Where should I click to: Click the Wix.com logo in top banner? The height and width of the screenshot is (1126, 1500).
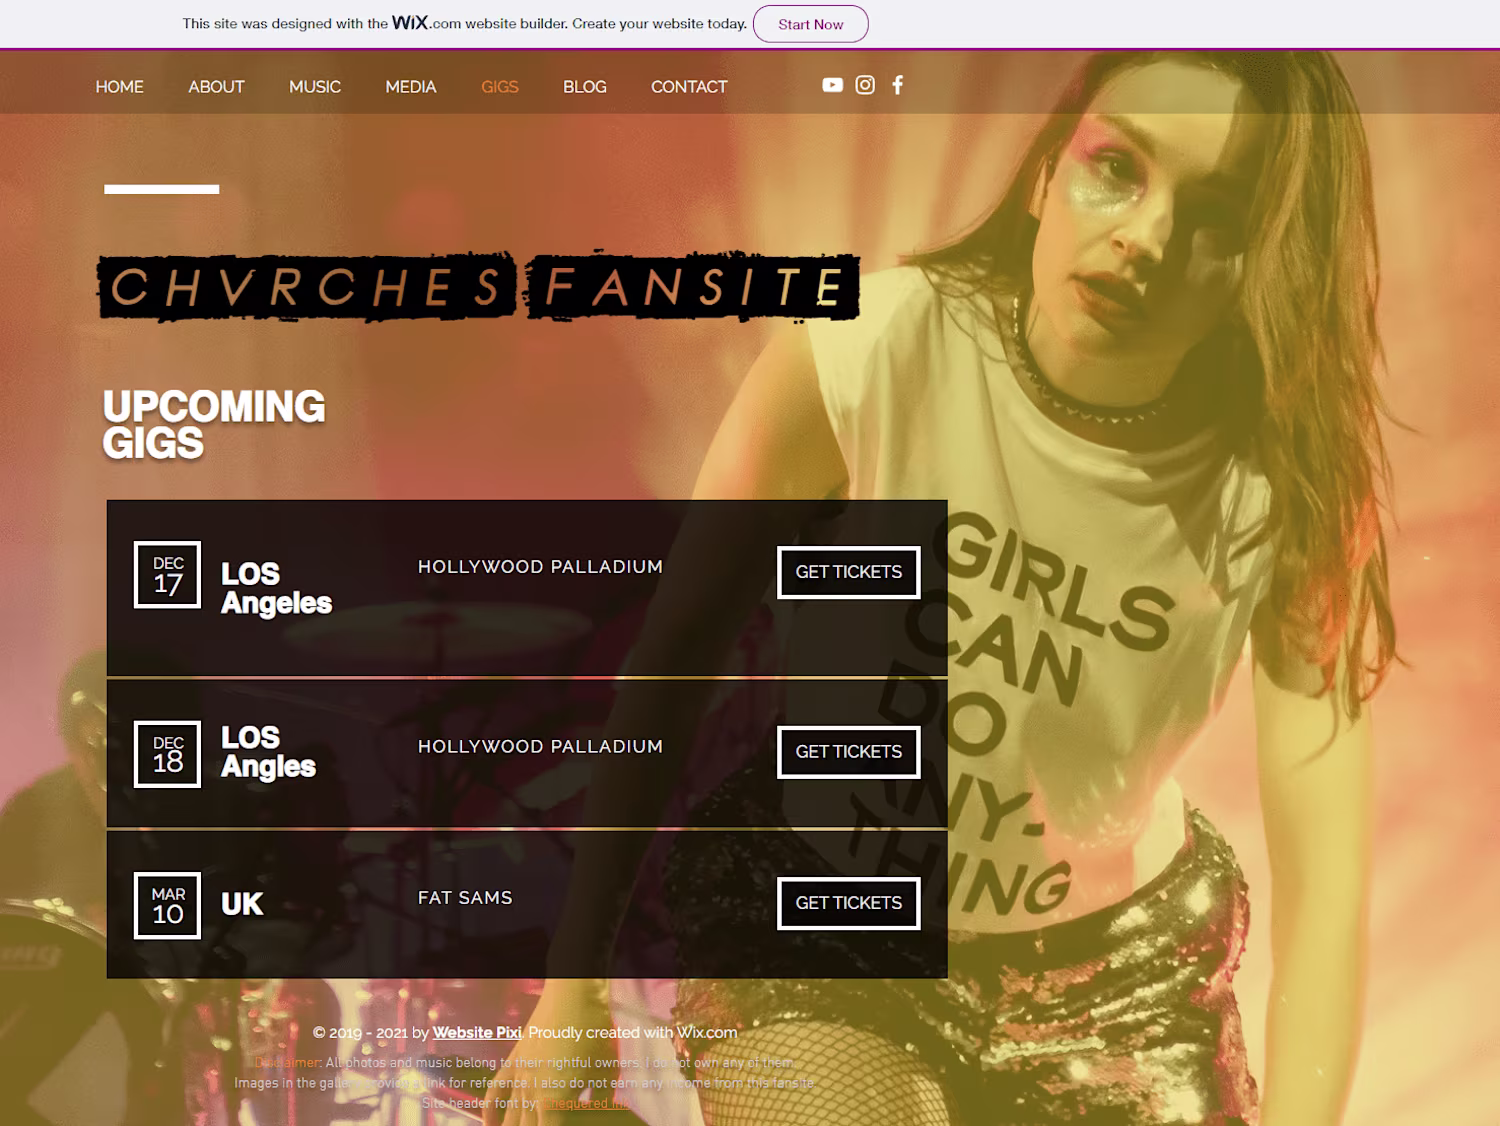tap(426, 23)
